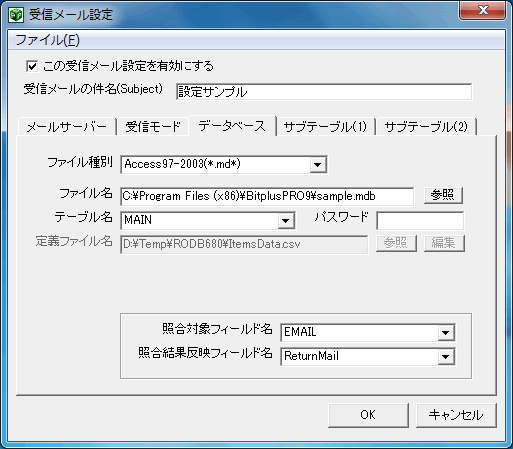Close the 受信メール設定 dialog window

click(482, 11)
